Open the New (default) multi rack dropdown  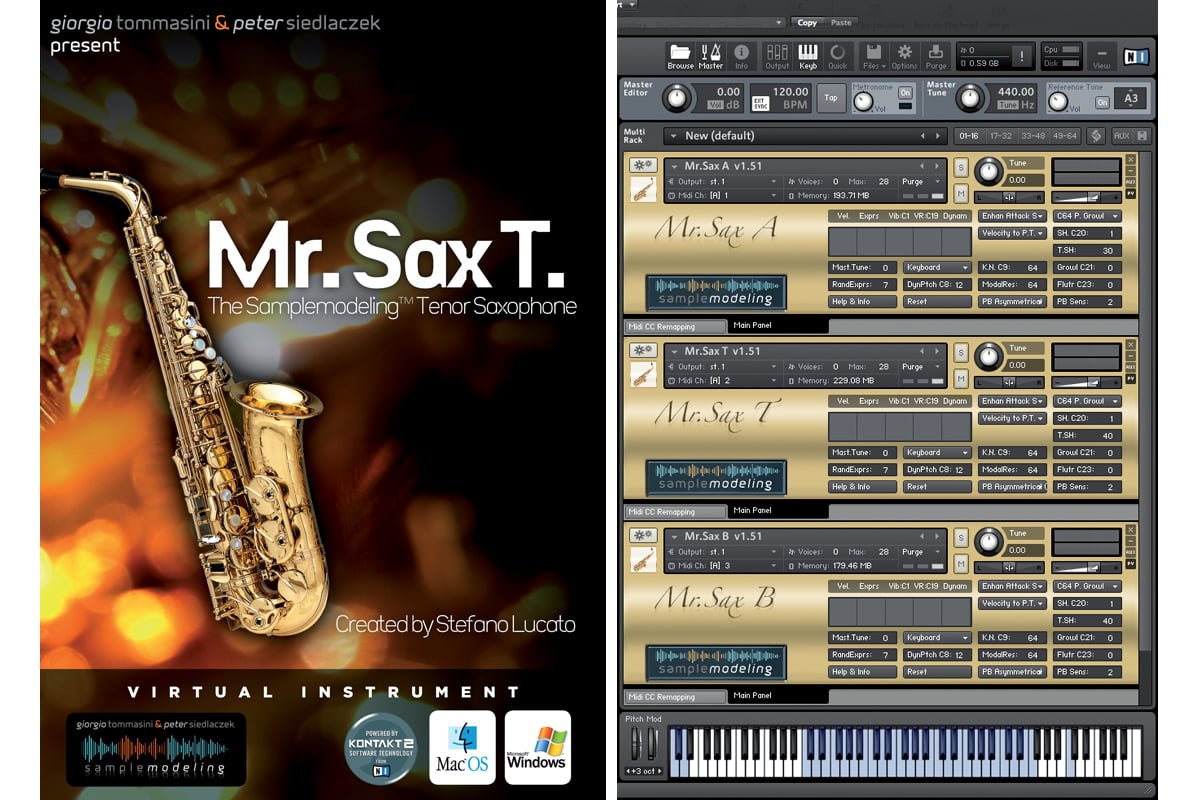(x=806, y=136)
